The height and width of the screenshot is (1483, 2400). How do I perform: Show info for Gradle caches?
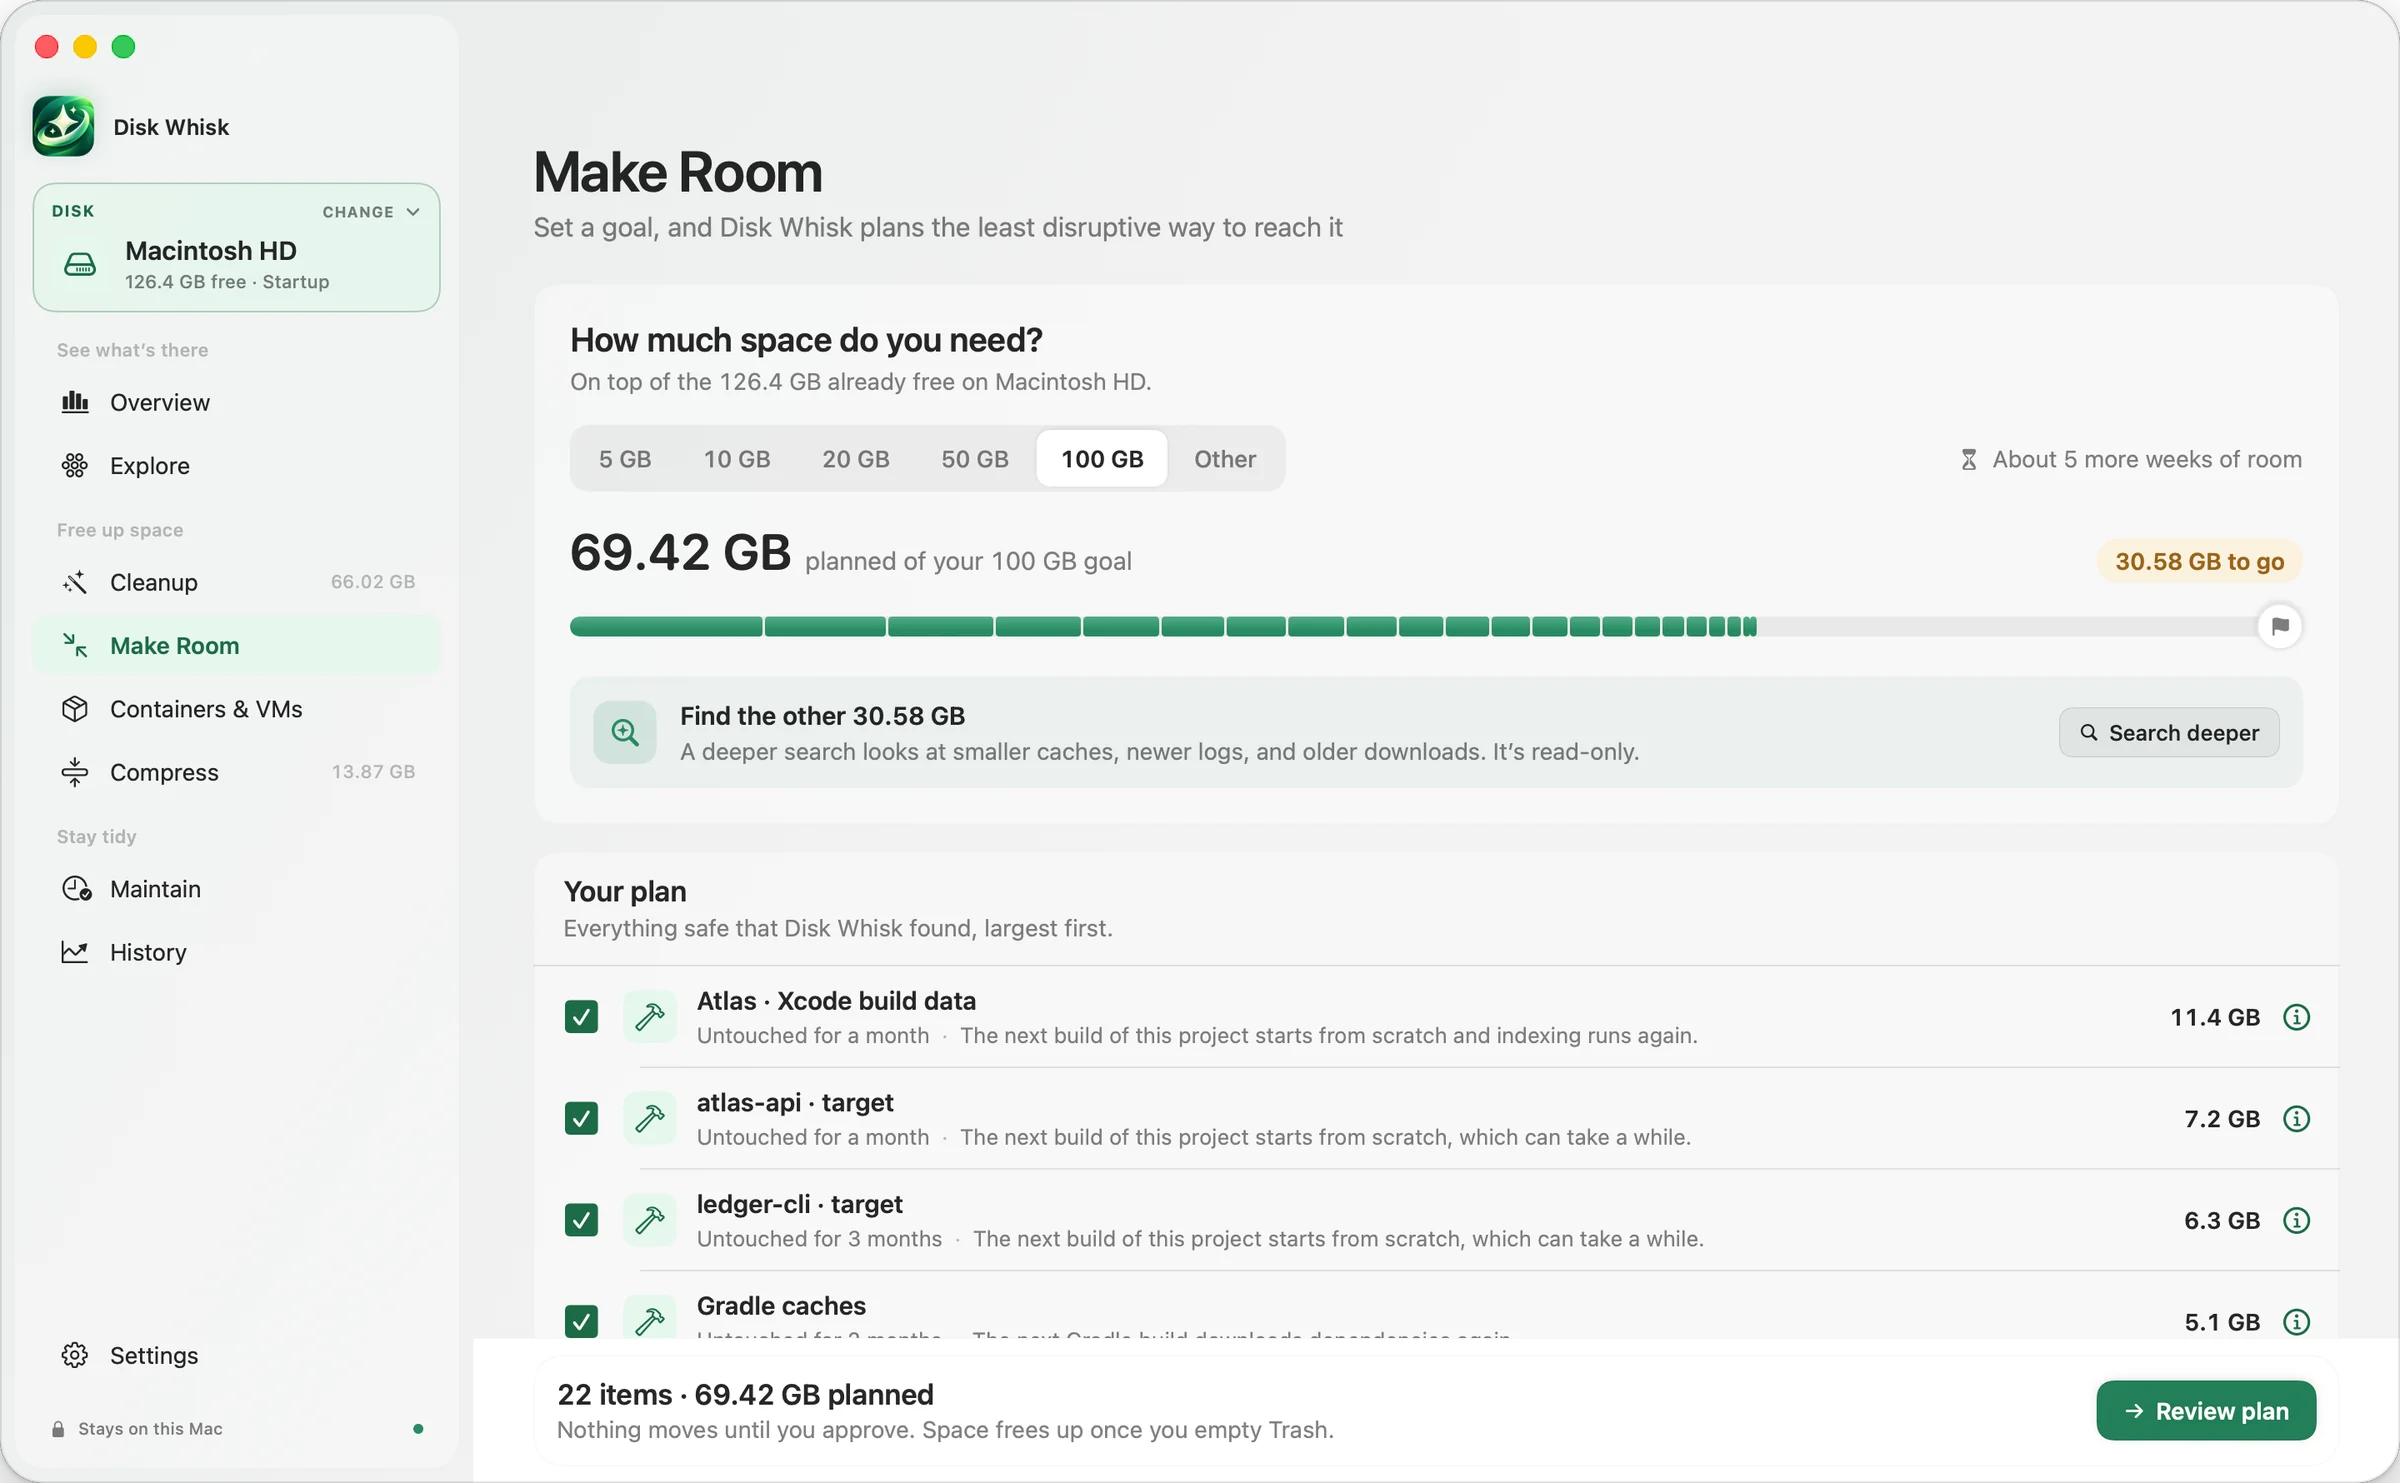coord(2297,1322)
